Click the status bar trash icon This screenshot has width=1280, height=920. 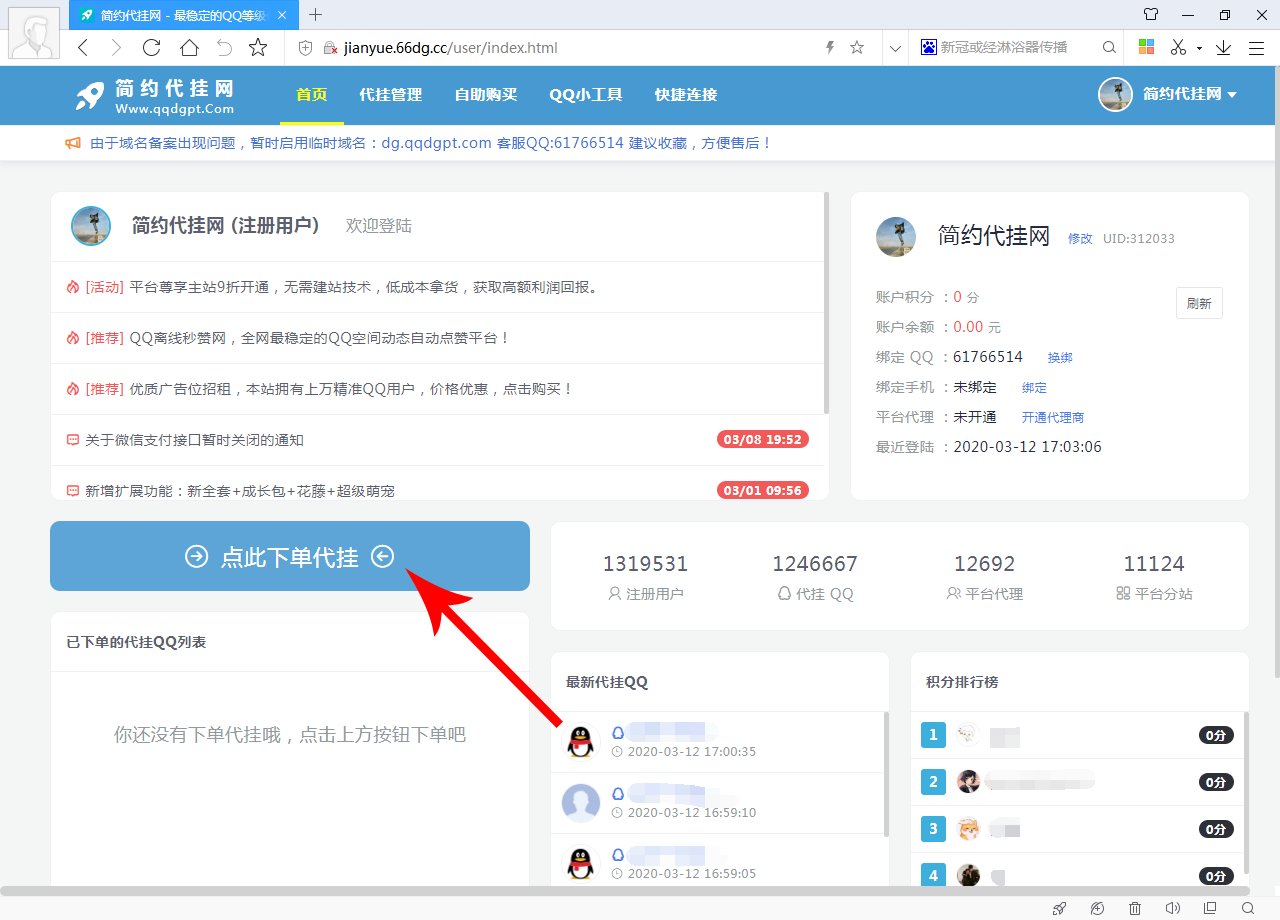tap(1135, 908)
